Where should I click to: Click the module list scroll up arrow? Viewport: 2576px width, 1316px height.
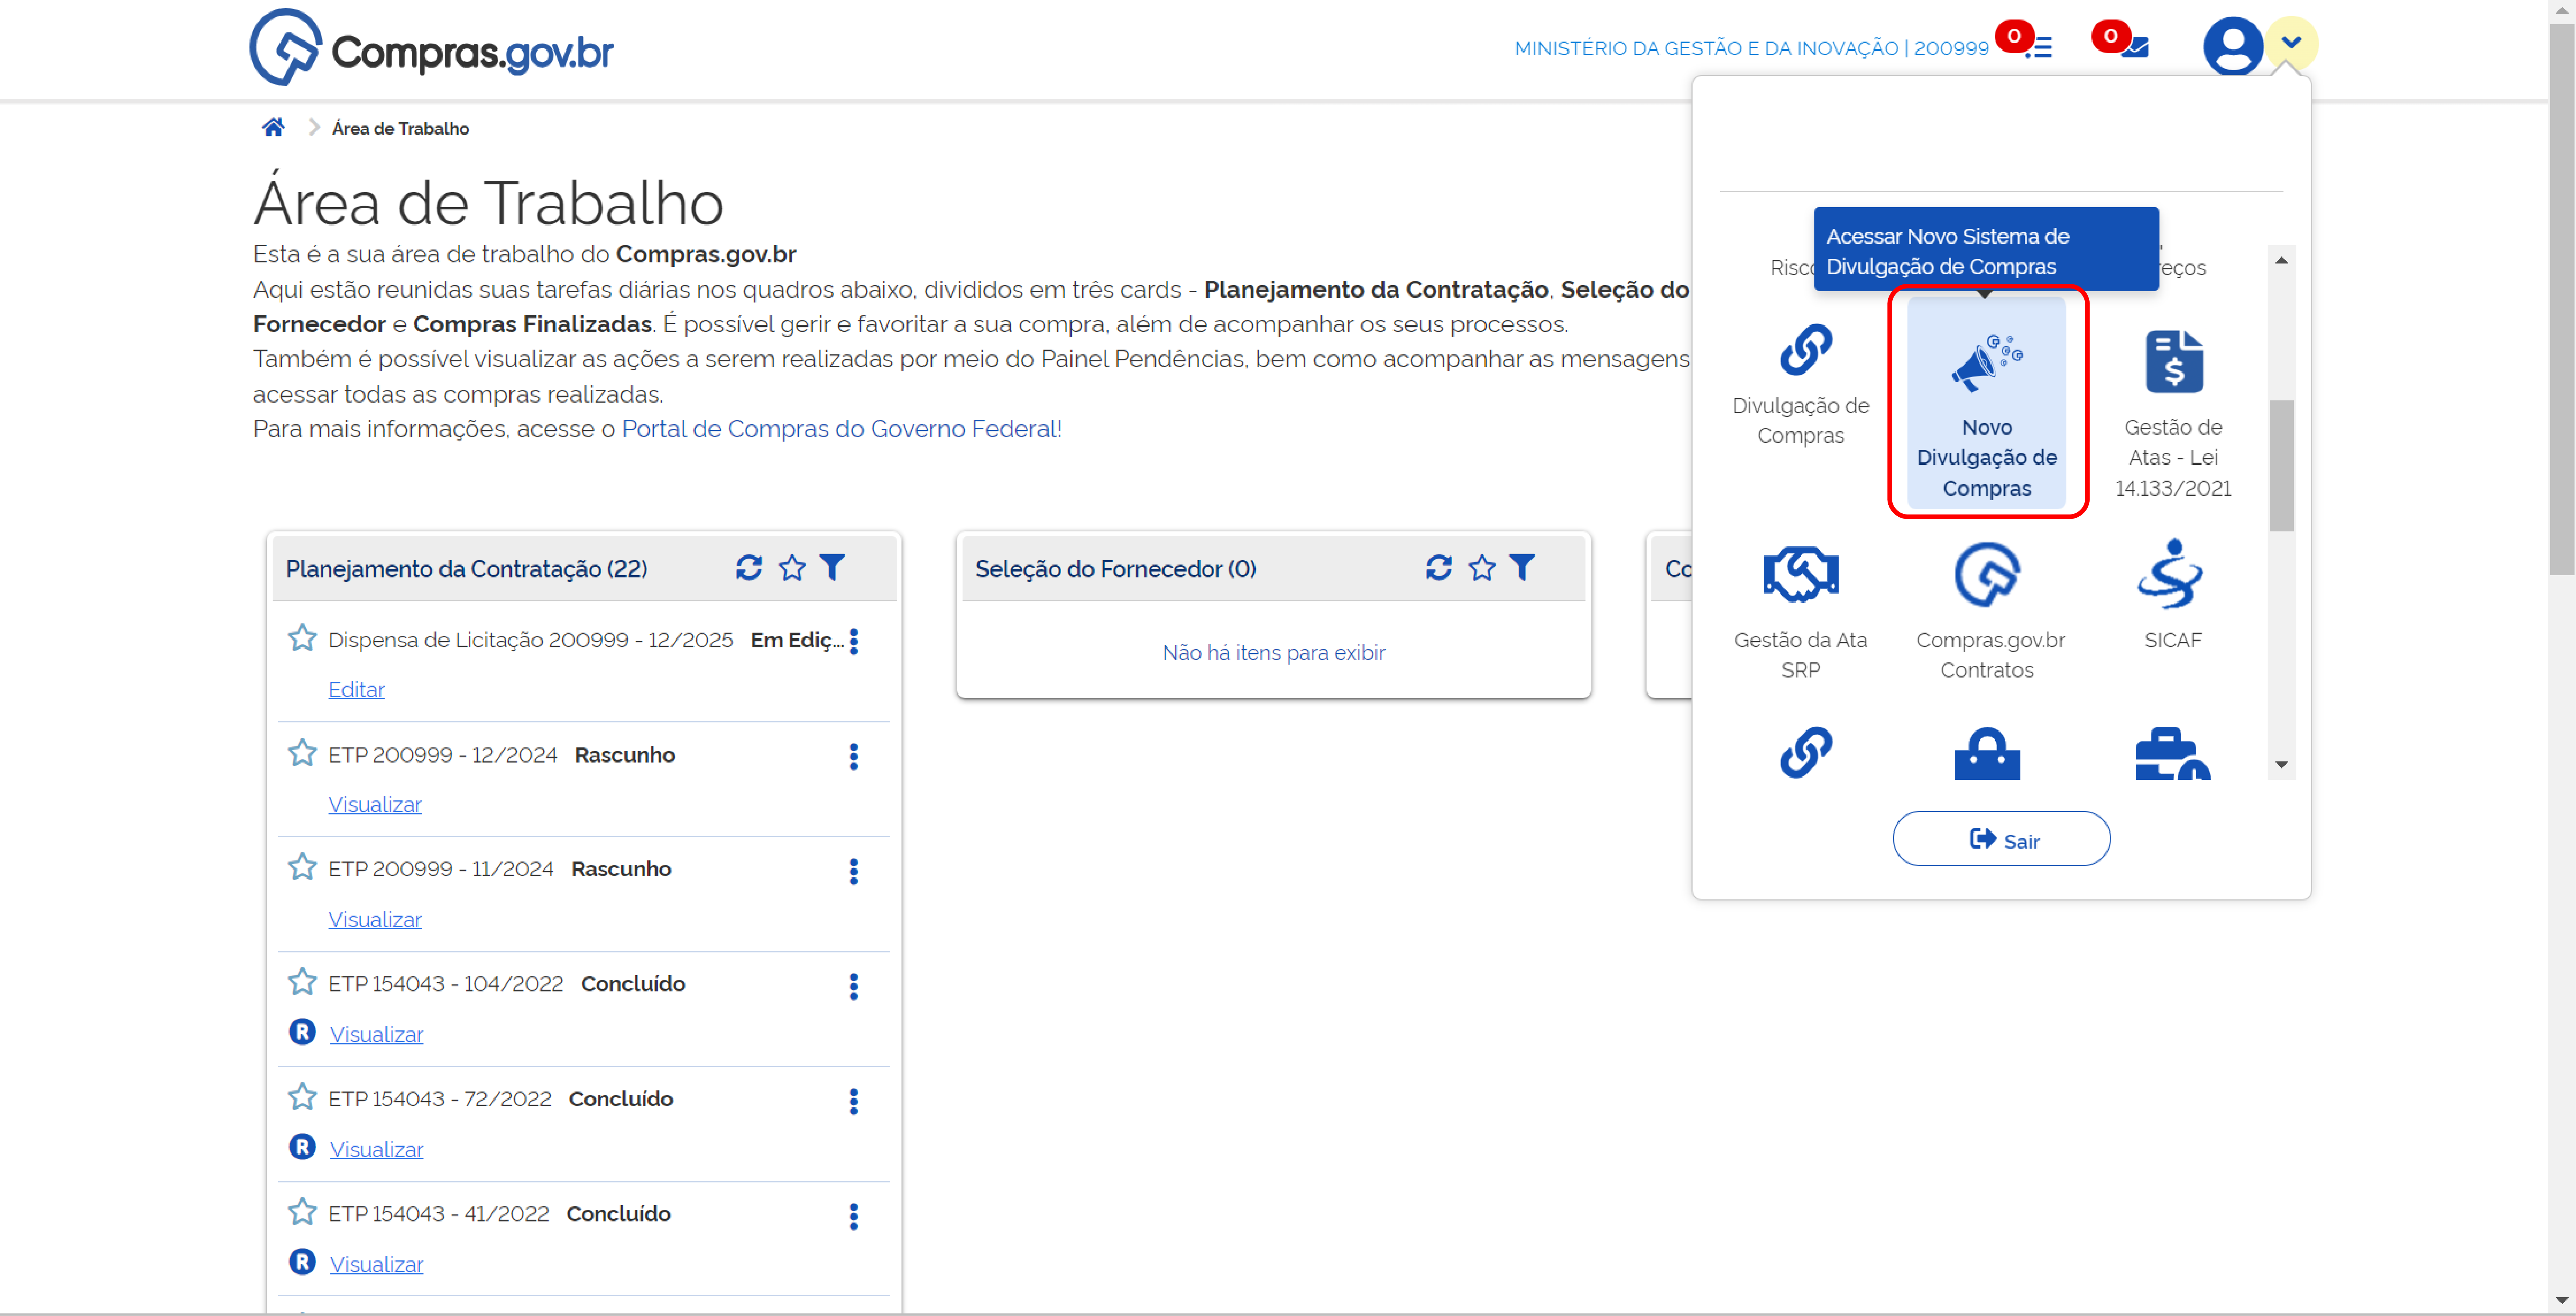[2281, 260]
